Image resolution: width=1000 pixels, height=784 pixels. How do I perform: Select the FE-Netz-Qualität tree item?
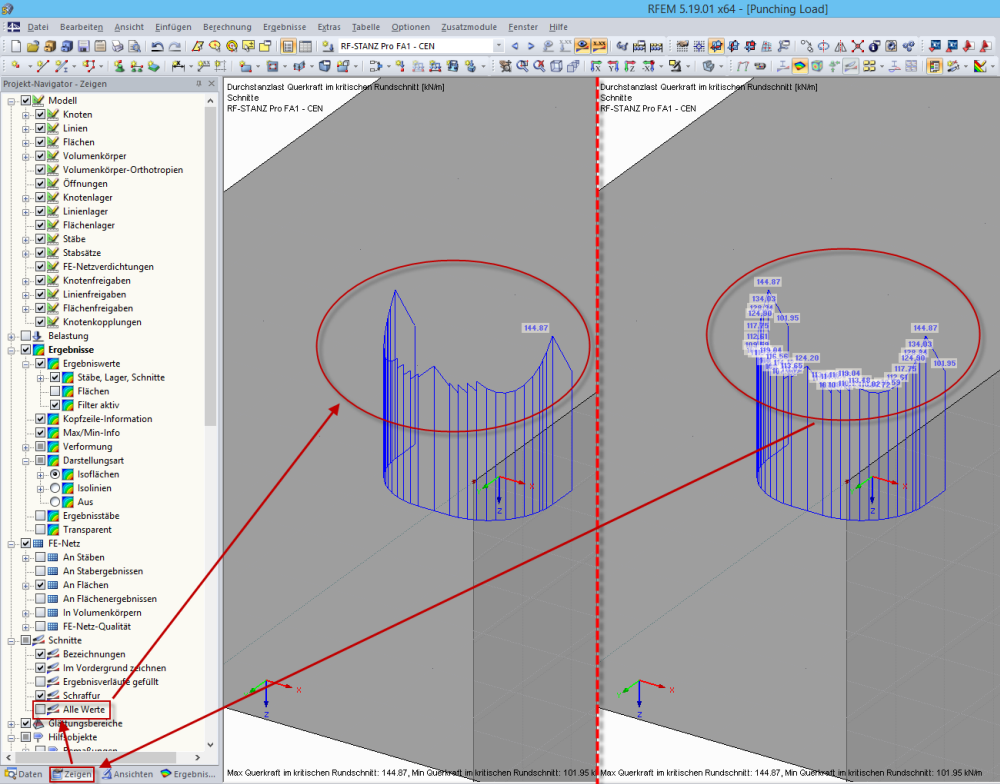click(96, 626)
